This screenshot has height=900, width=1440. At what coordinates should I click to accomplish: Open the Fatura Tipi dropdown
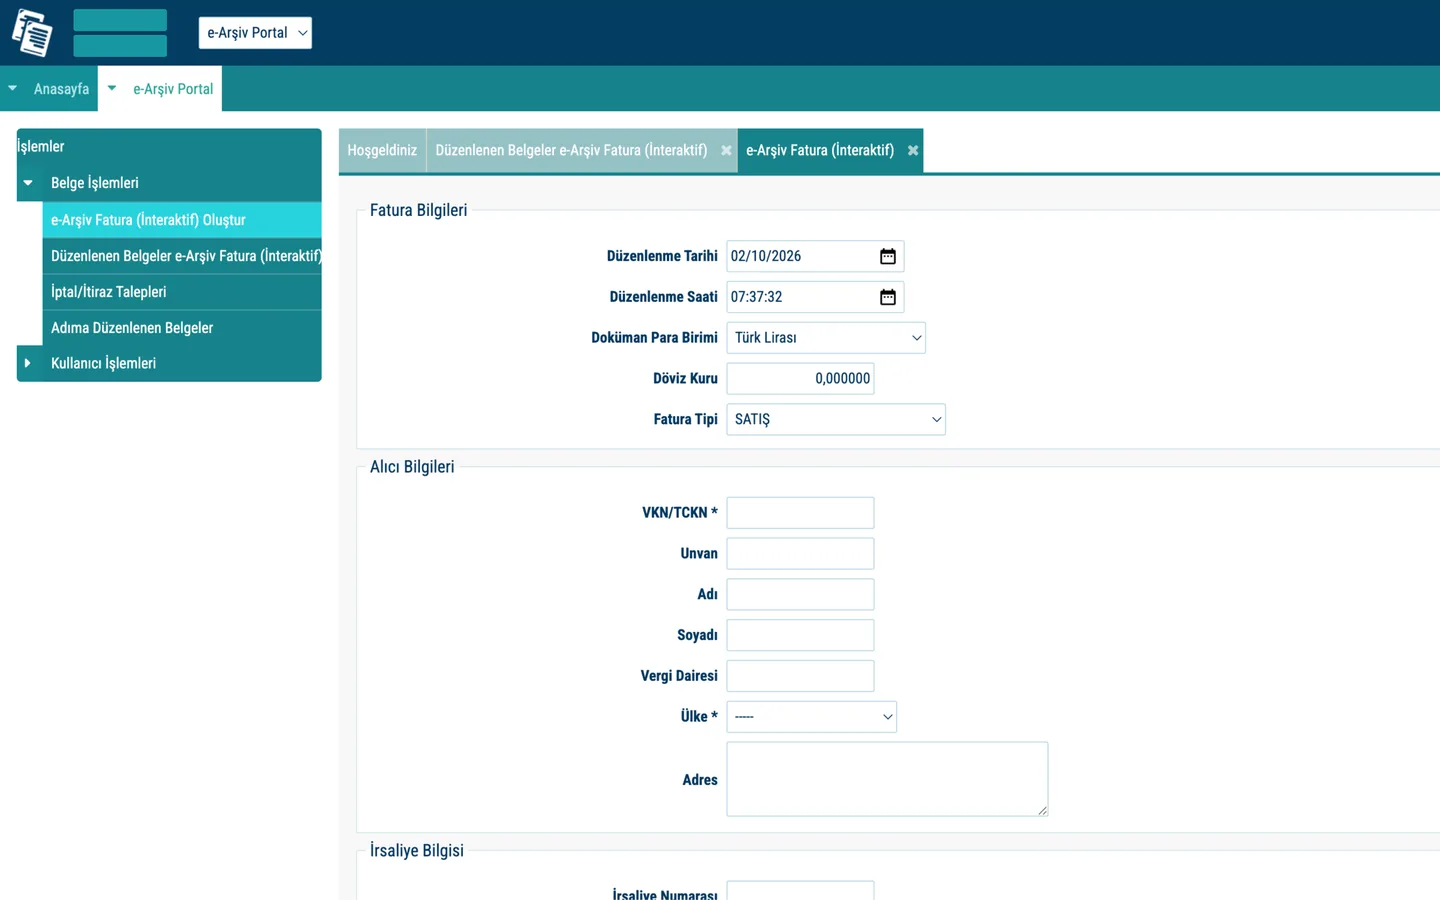pyautogui.click(x=836, y=419)
